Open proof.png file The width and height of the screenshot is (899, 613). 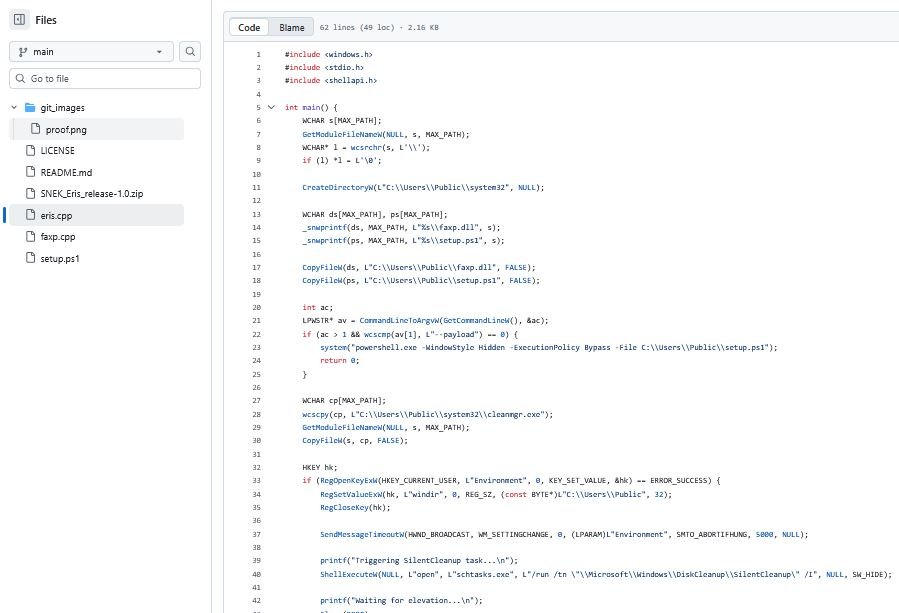(x=66, y=130)
